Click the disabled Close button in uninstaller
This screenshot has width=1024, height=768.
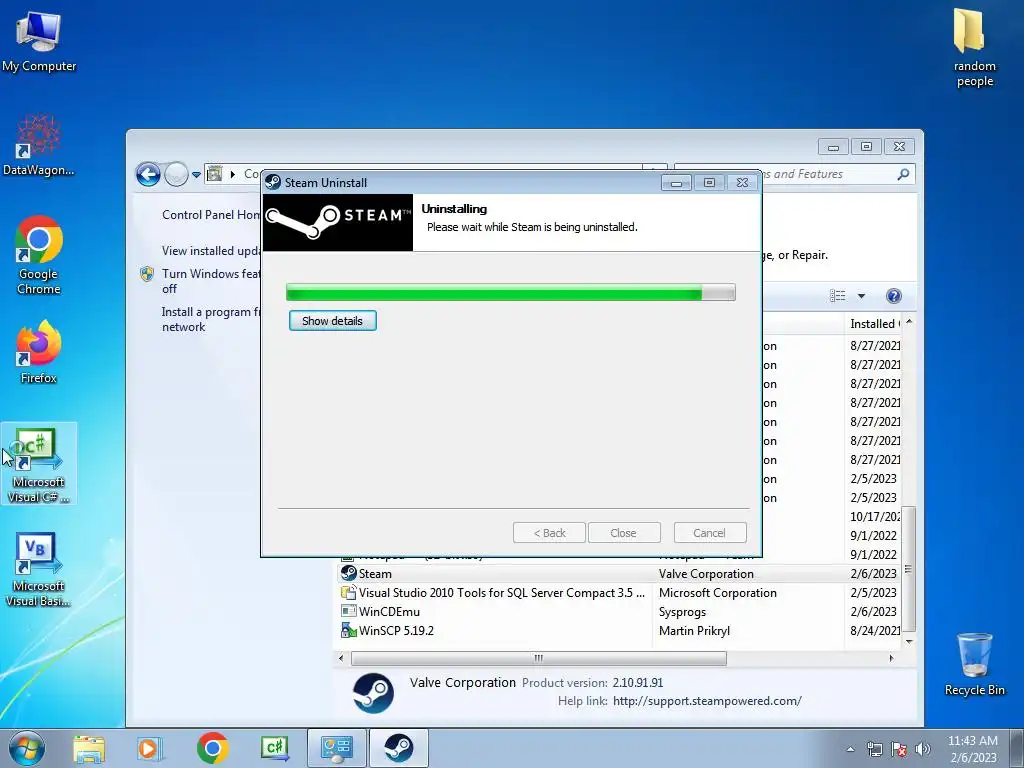click(x=624, y=533)
